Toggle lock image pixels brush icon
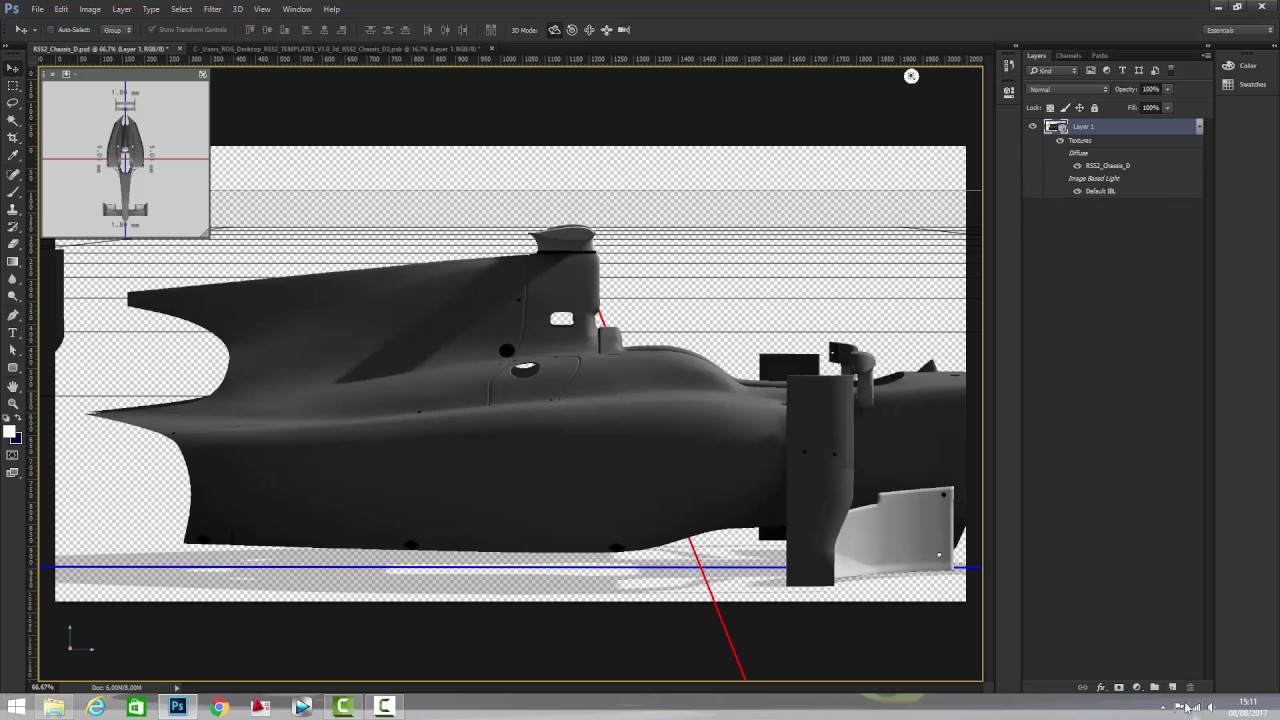 [x=1065, y=107]
